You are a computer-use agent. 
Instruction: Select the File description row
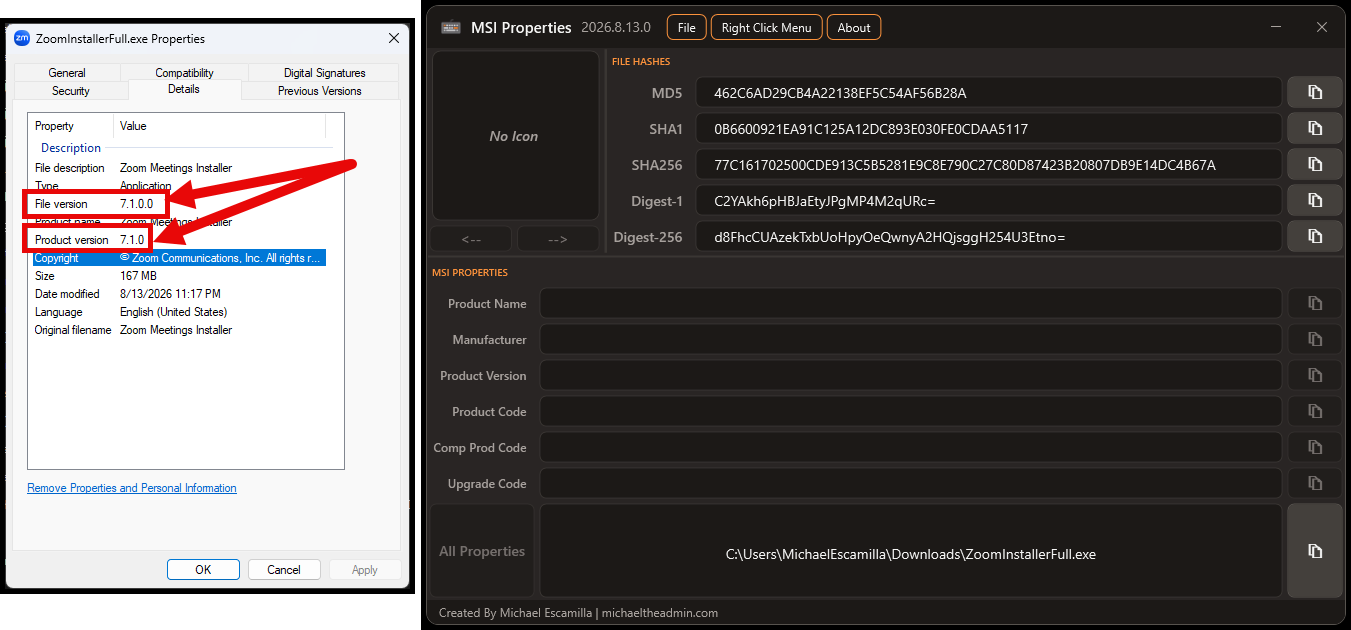point(178,168)
